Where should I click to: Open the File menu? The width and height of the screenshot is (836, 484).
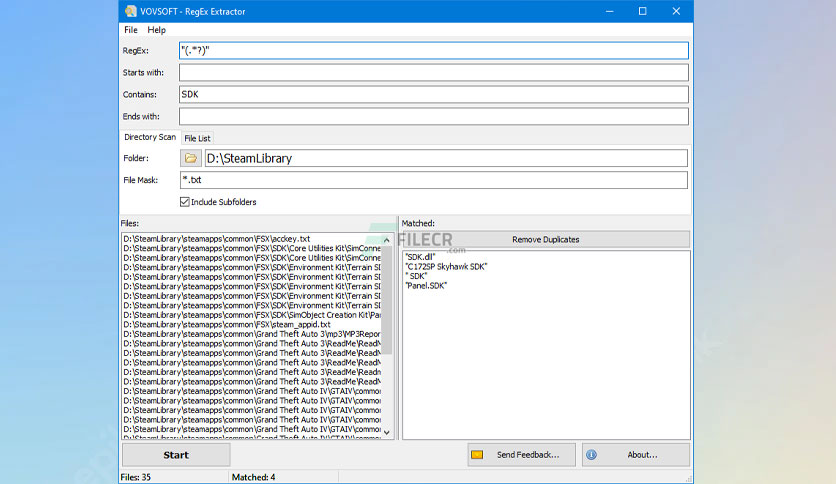click(131, 30)
